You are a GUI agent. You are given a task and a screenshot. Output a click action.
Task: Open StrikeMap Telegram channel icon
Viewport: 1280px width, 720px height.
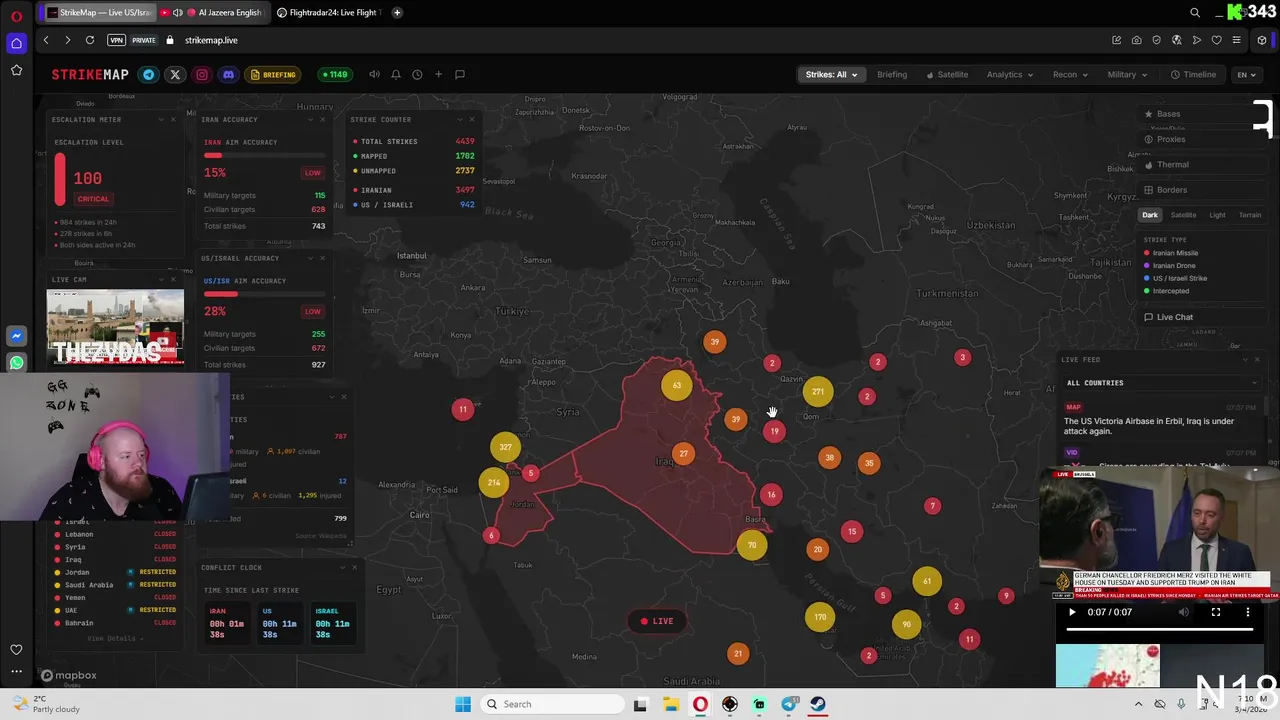149,74
